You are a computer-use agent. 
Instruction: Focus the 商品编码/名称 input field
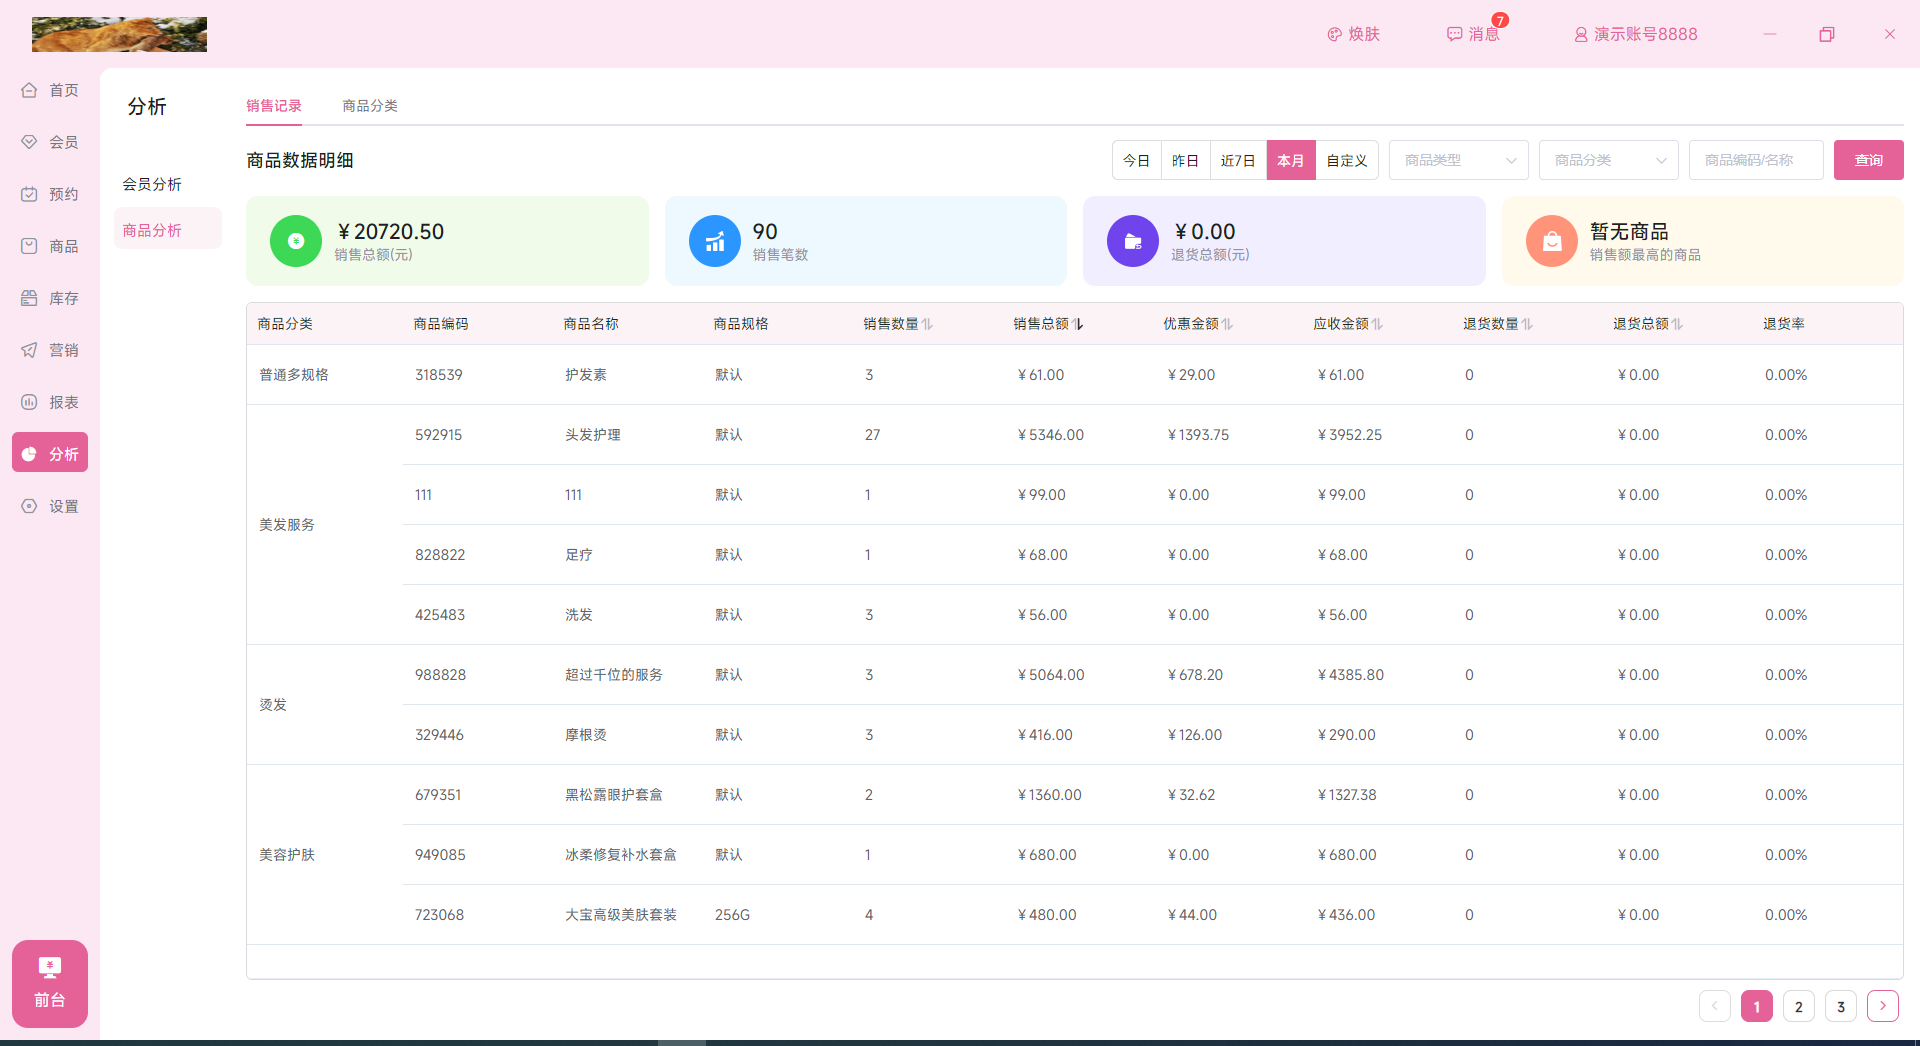click(1756, 160)
